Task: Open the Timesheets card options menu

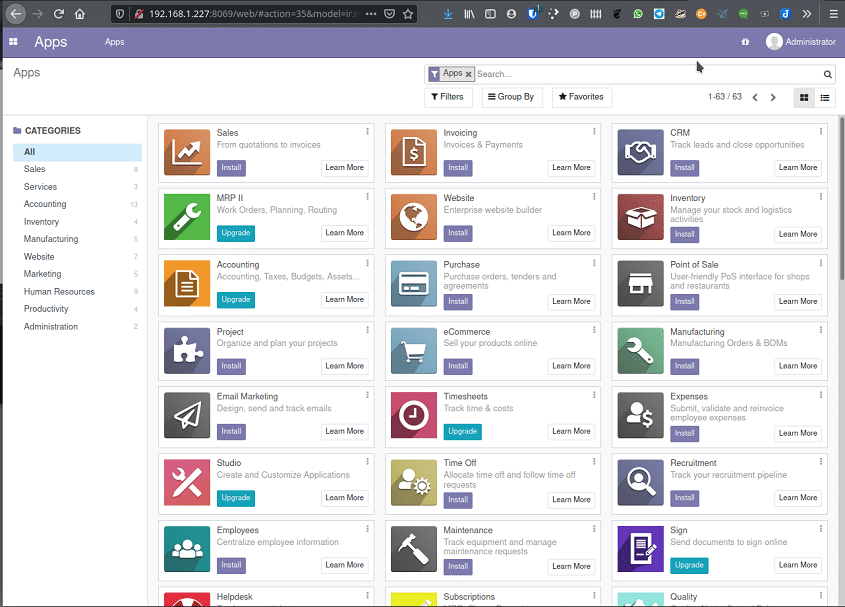Action: click(x=594, y=395)
